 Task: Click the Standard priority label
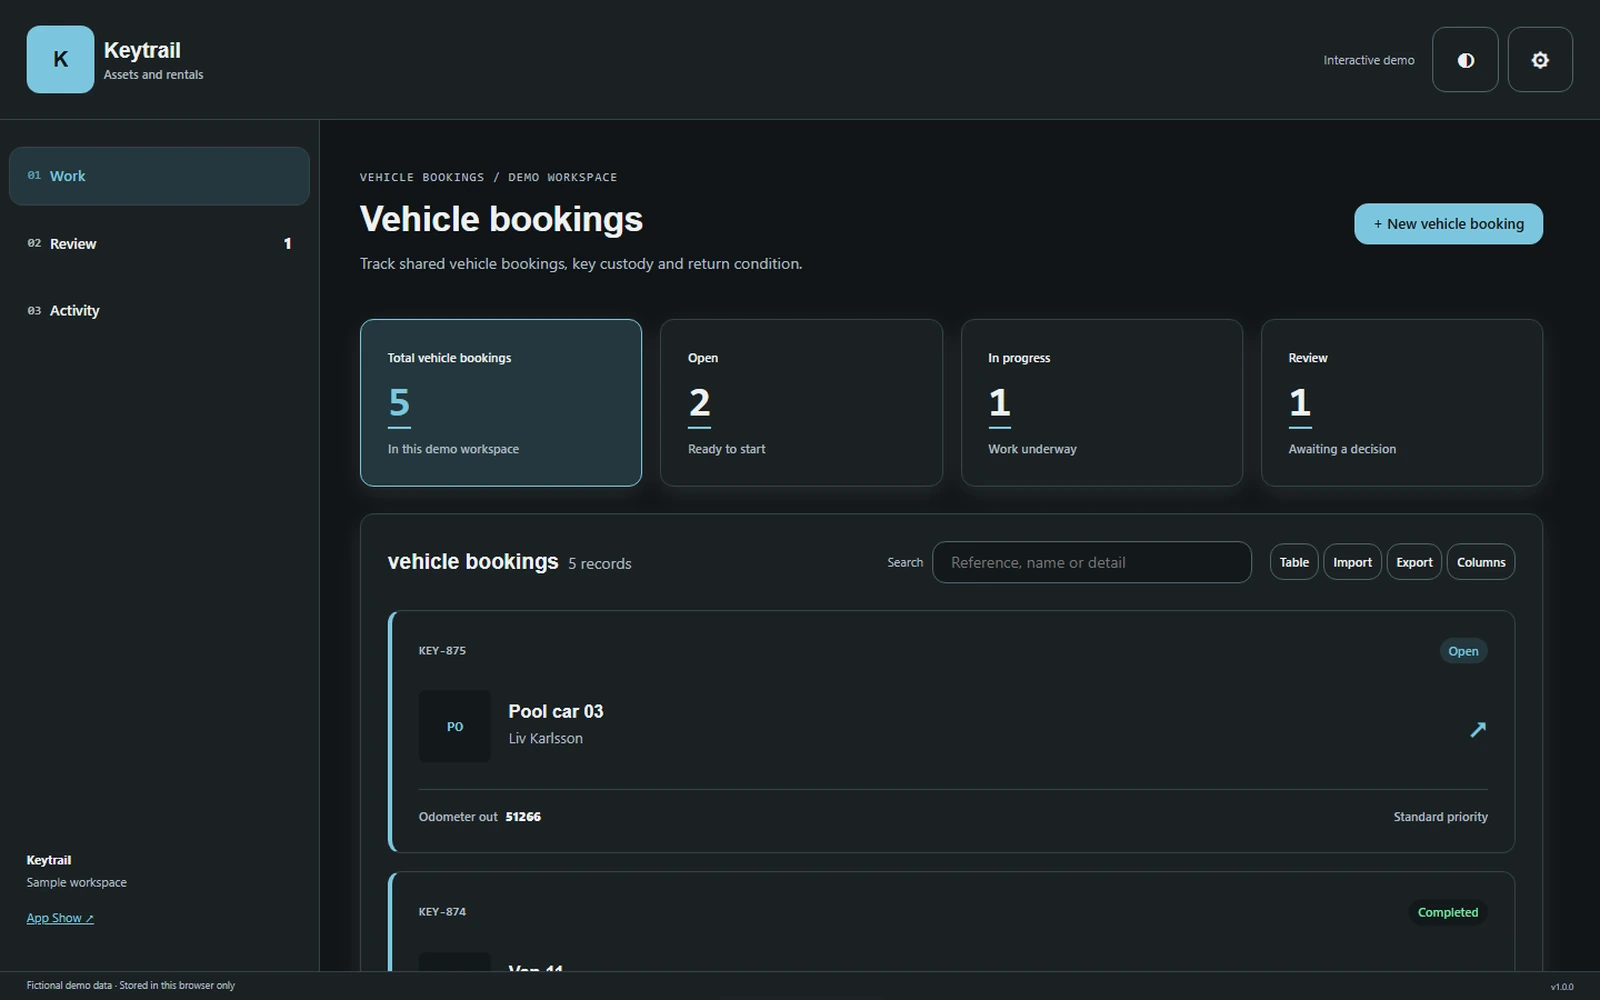tap(1440, 817)
